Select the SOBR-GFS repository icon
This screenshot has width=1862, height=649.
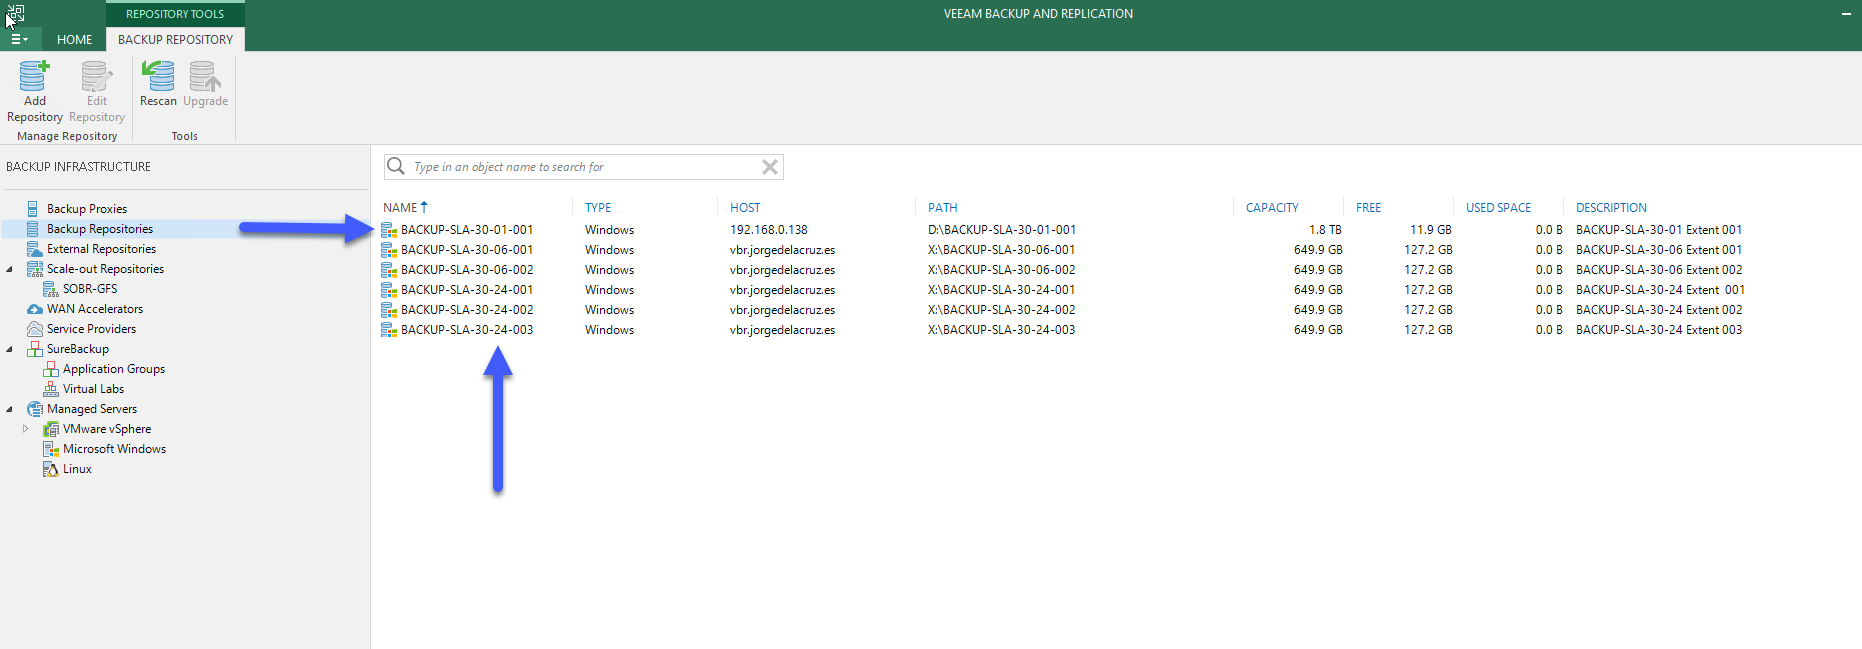pyautogui.click(x=50, y=289)
